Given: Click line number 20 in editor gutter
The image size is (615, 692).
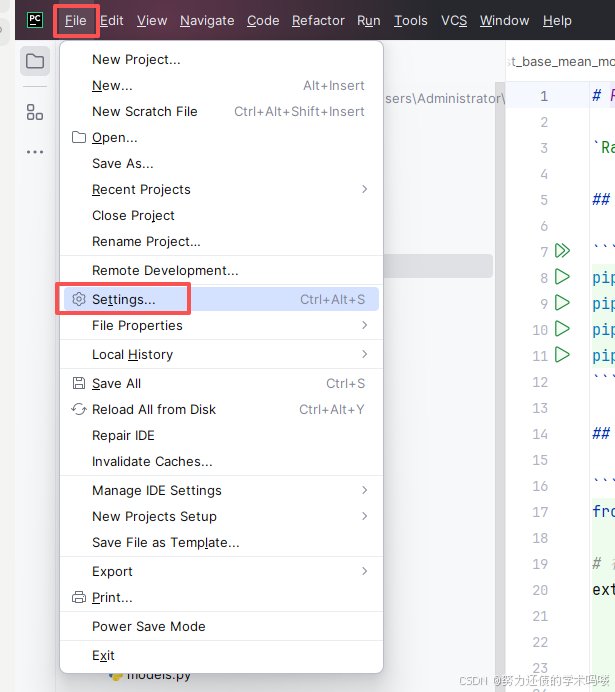Looking at the screenshot, I should pos(540,590).
